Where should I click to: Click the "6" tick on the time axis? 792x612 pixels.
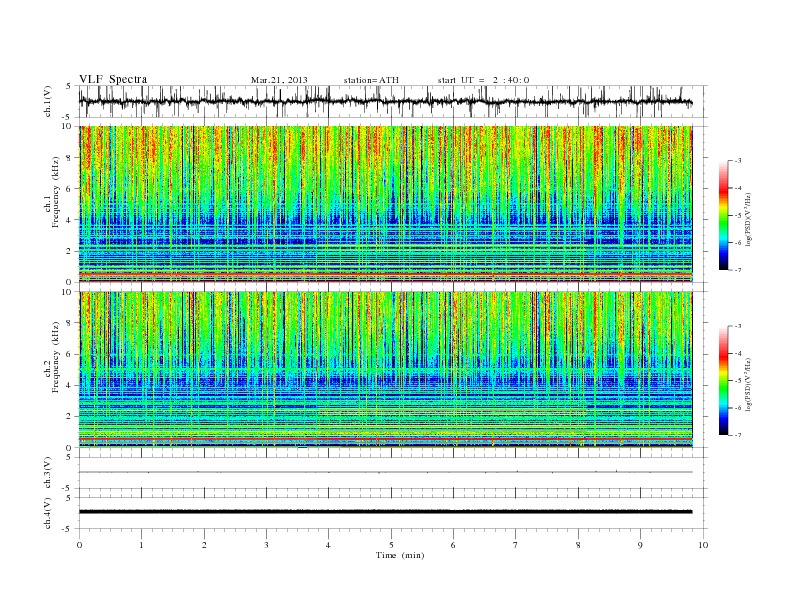453,545
